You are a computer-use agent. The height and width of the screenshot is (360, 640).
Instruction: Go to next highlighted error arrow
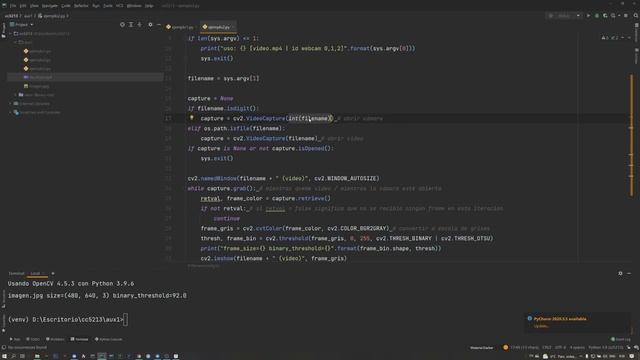(x=629, y=38)
